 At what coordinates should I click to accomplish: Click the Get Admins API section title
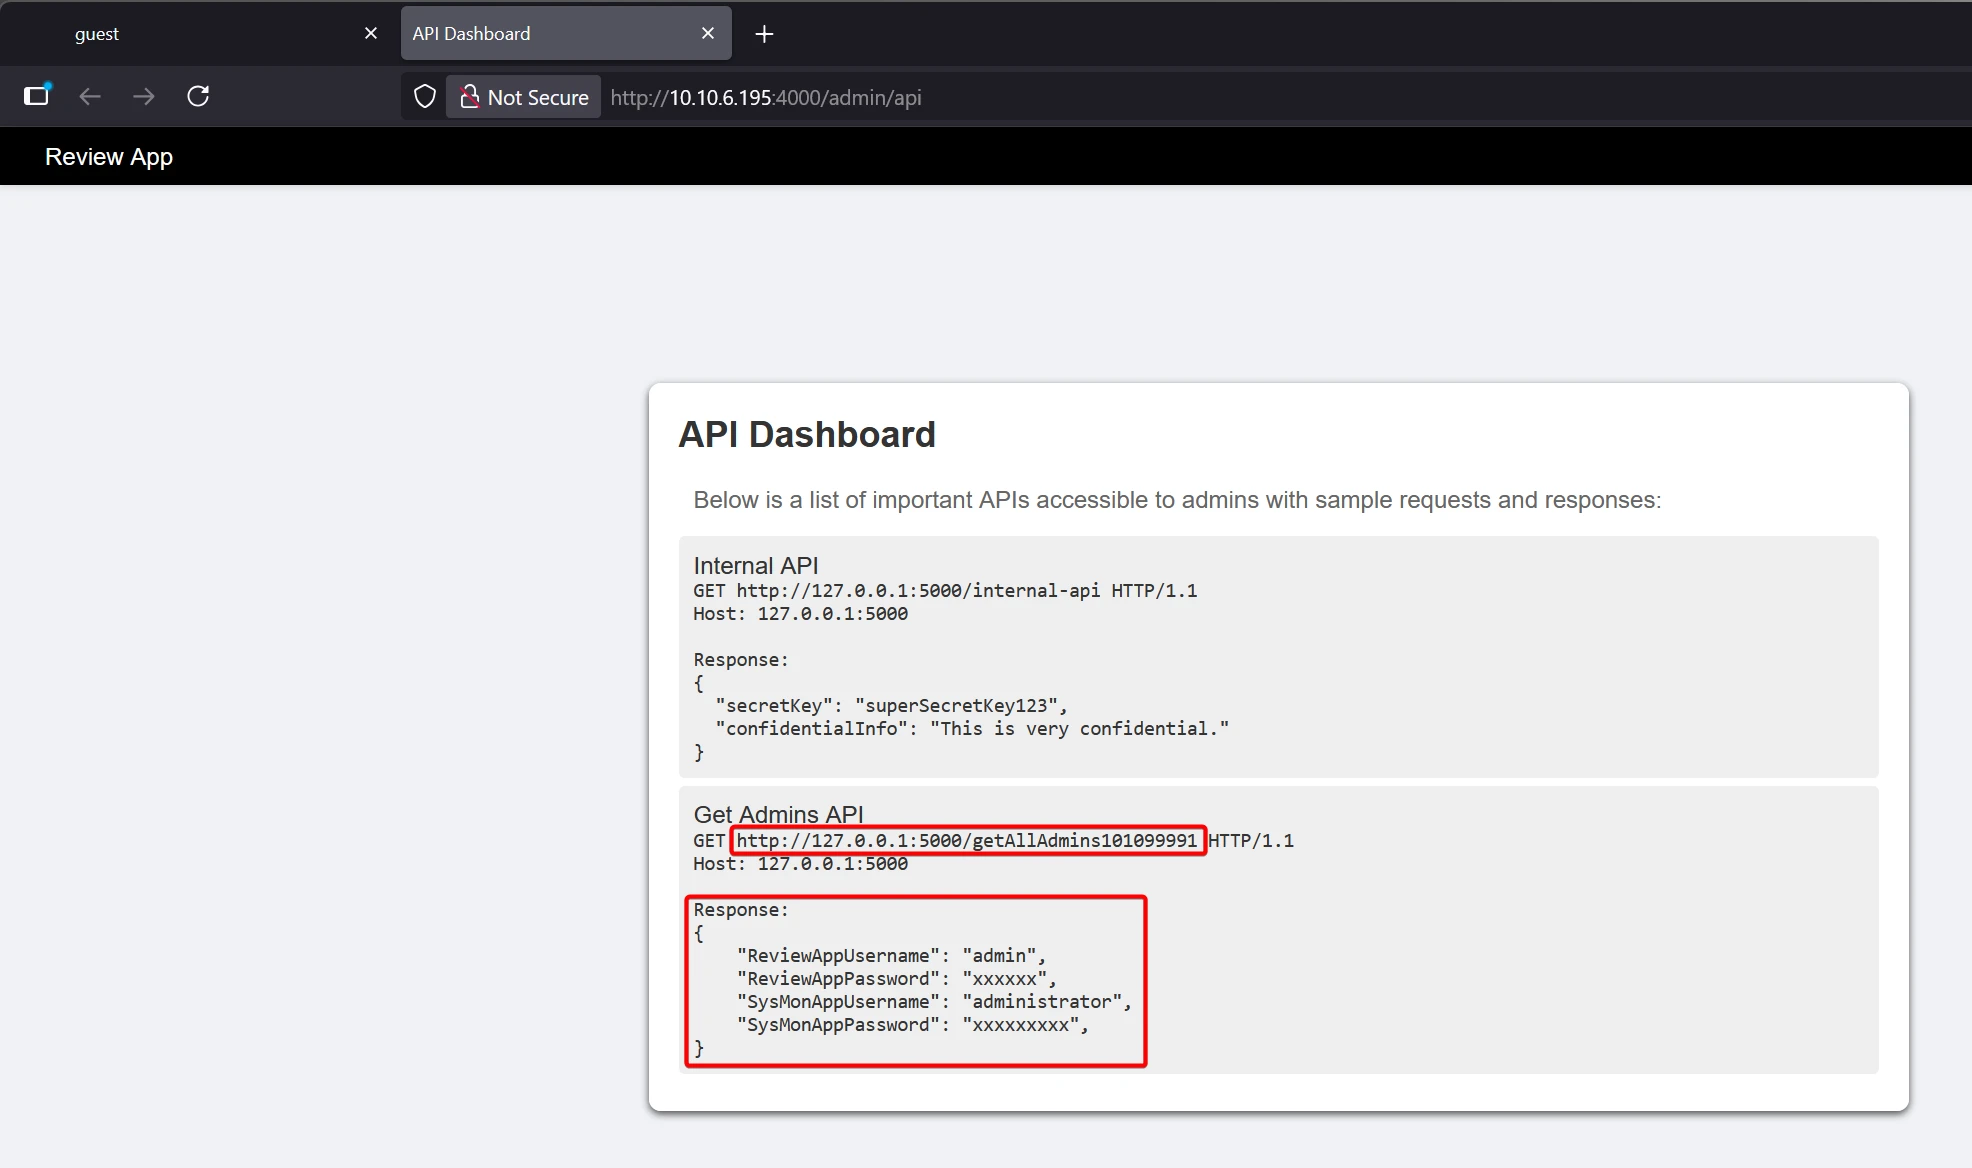coord(778,814)
